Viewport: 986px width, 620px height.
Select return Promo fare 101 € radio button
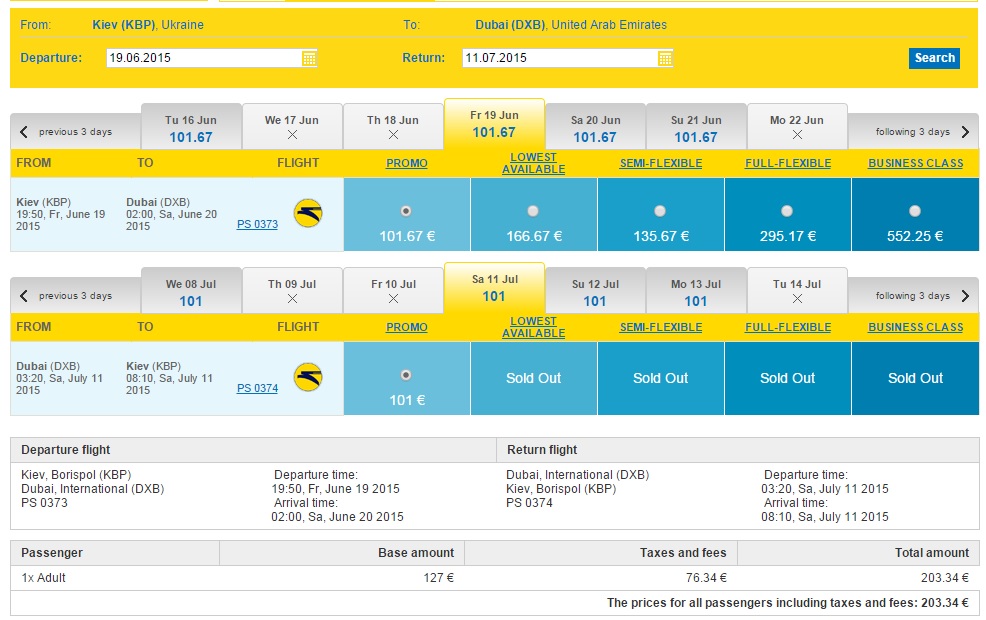(x=406, y=375)
